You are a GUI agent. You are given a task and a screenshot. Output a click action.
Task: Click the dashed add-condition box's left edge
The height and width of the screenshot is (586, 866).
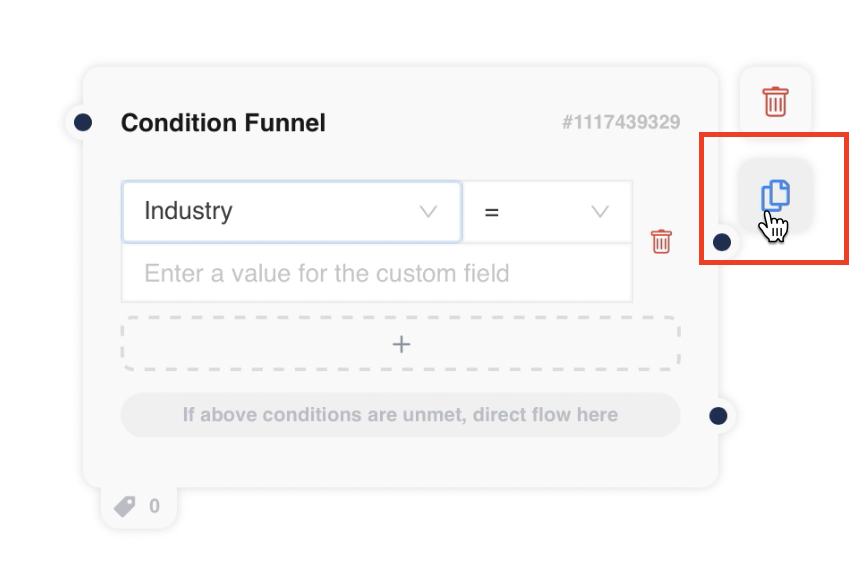point(124,344)
